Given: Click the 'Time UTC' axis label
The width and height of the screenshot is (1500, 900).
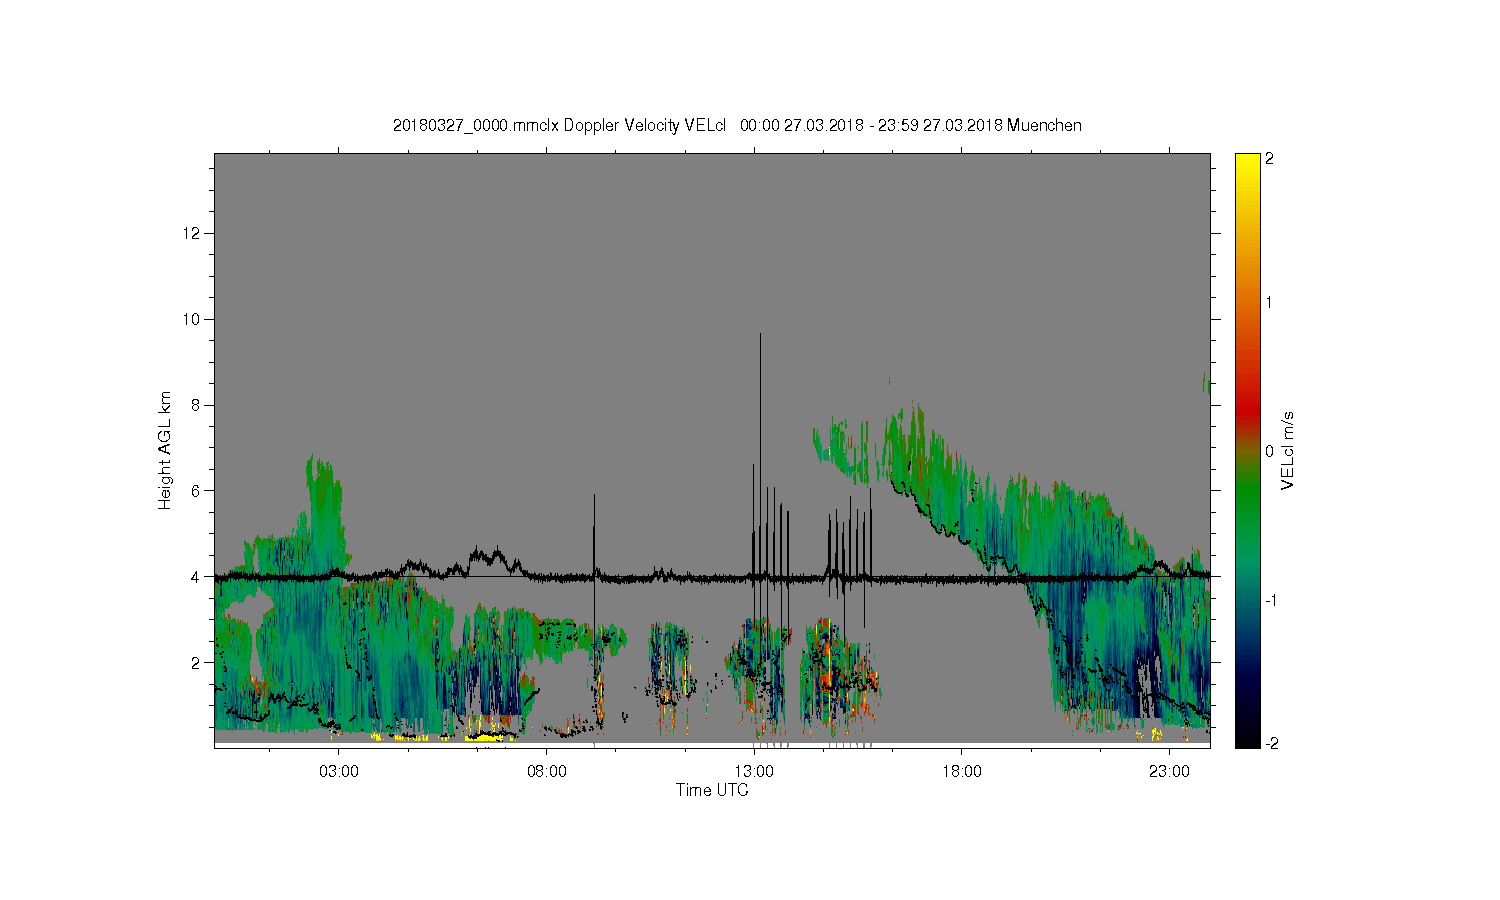Looking at the screenshot, I should coord(712,790).
